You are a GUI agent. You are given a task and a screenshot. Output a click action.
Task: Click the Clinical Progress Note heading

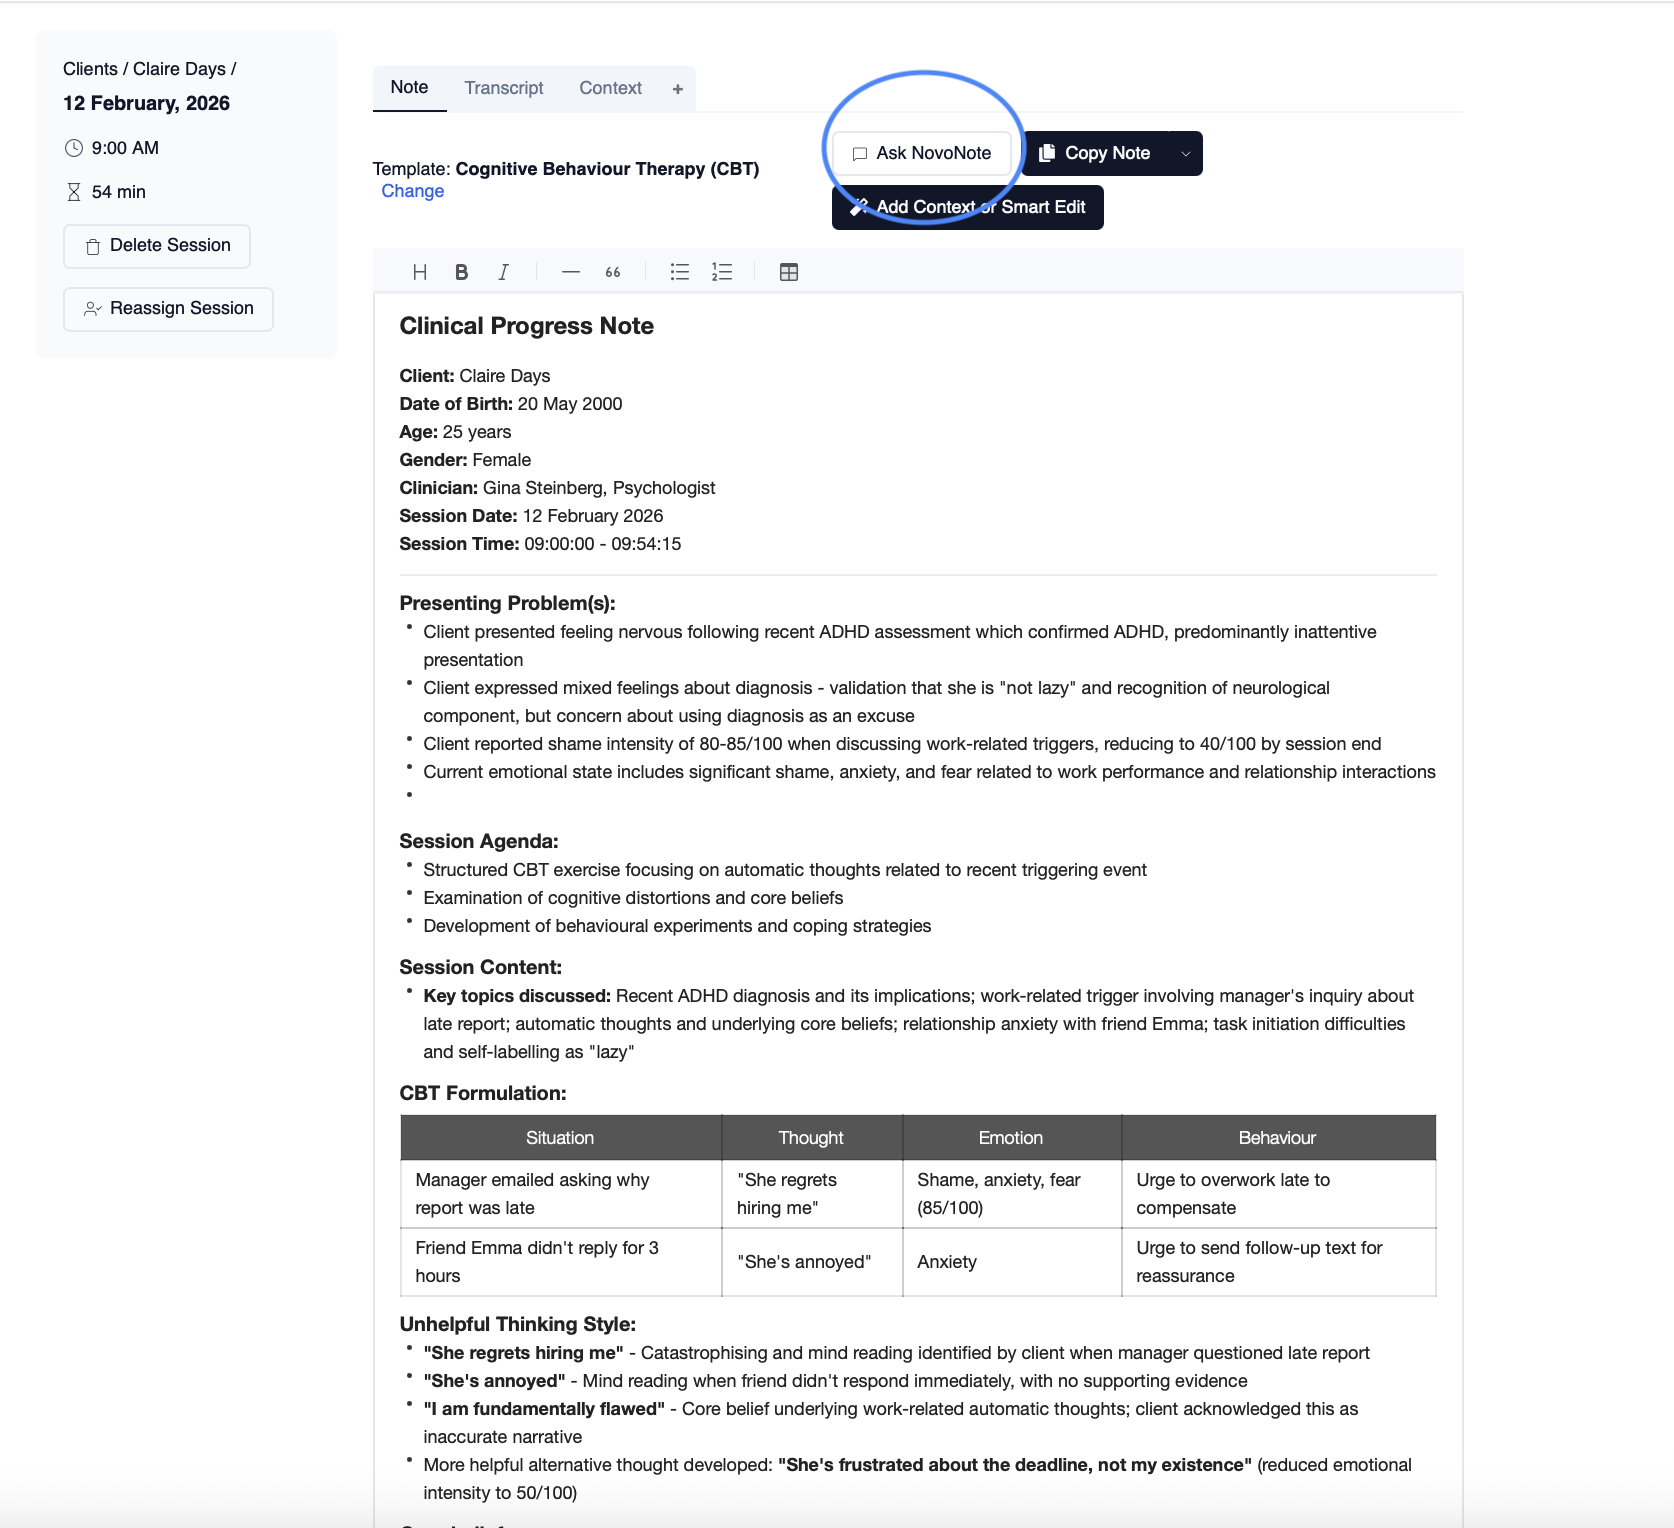tap(527, 326)
